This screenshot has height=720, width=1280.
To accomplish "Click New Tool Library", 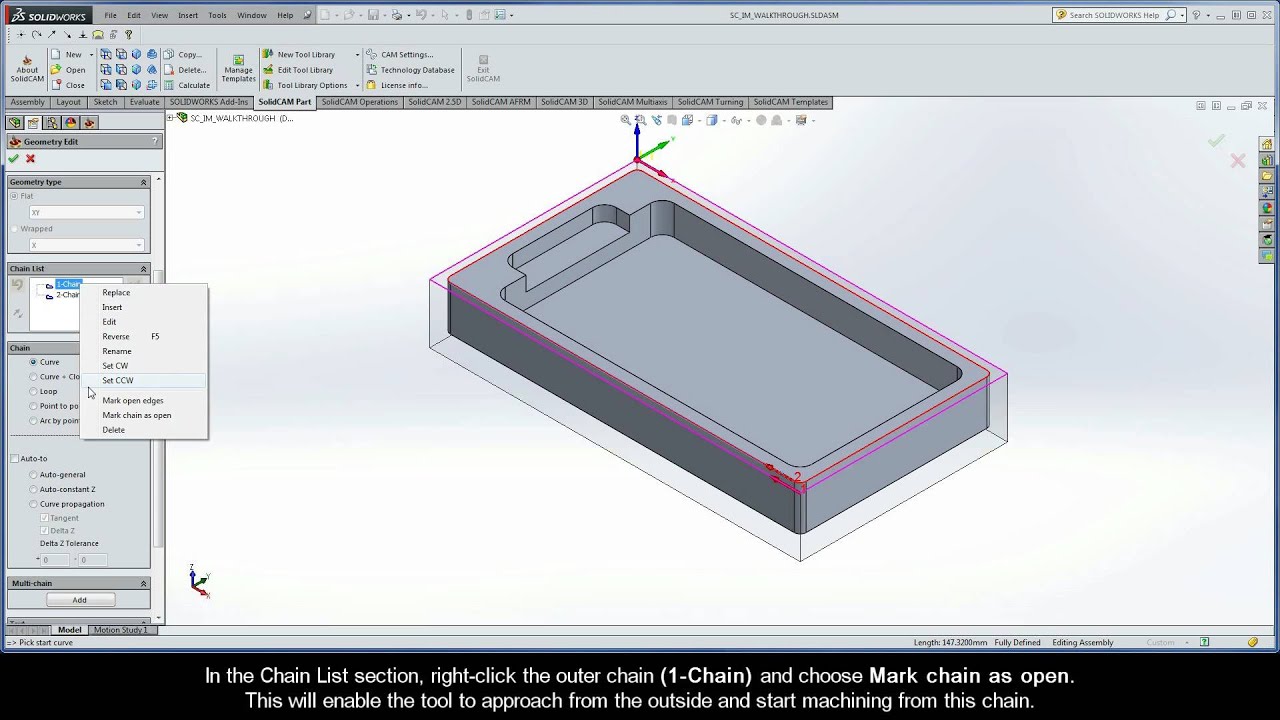I will tap(298, 55).
